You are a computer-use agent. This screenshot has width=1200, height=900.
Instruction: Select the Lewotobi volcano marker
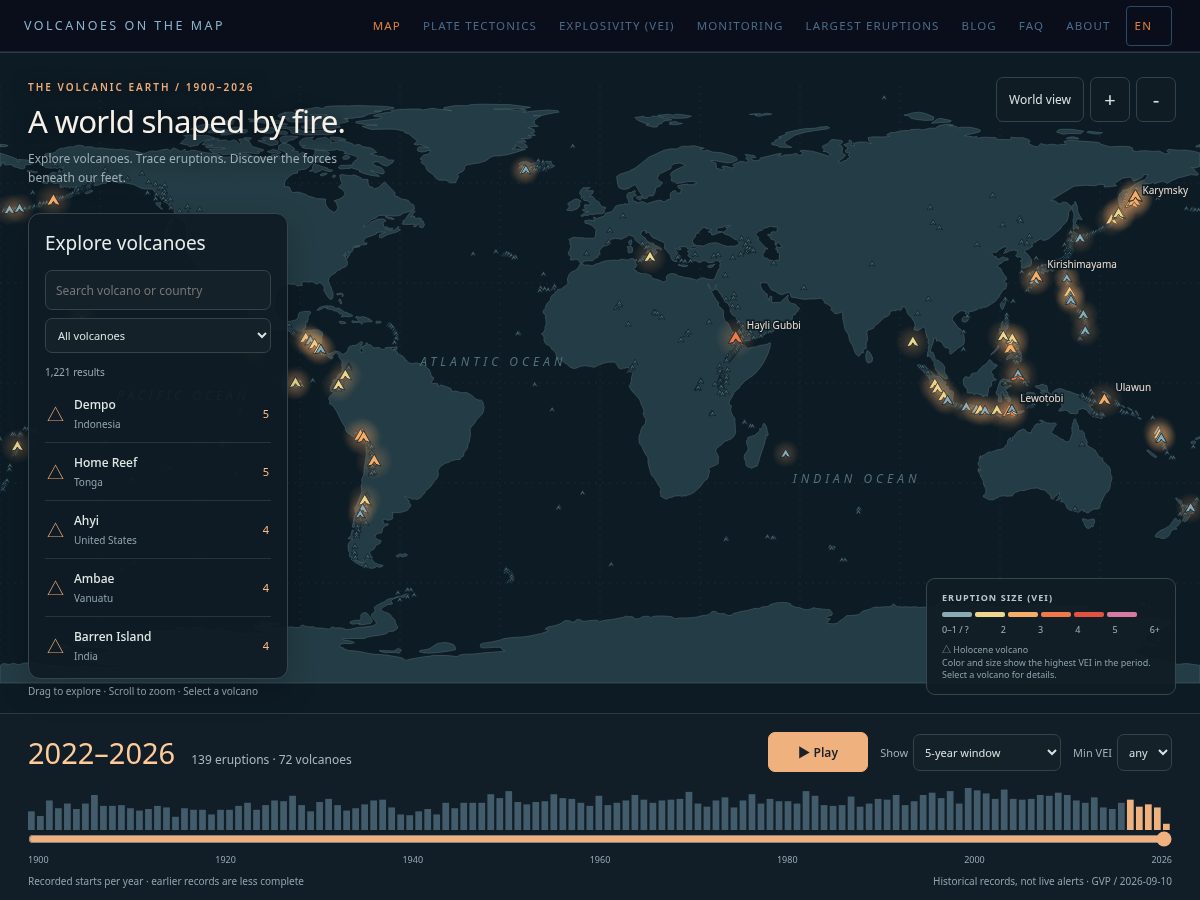[x=1011, y=409]
